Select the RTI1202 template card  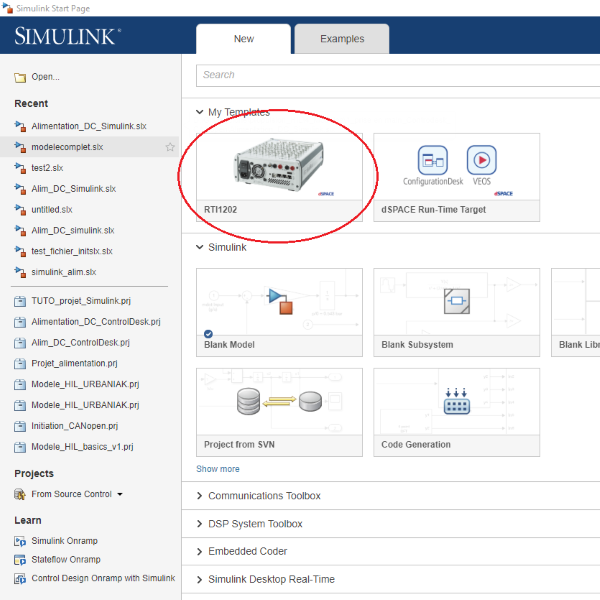pos(279,178)
